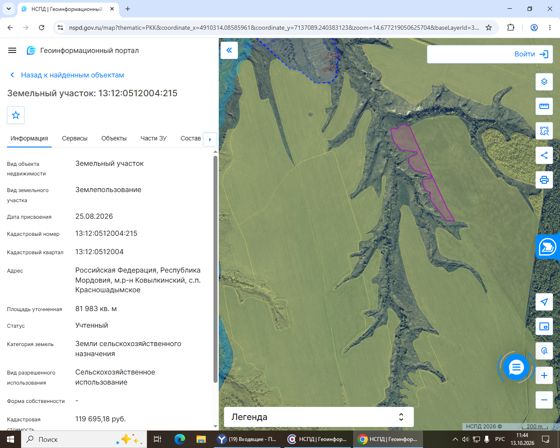The image size is (560, 448).
Task: Open the Chrome three-dot menu
Action: point(550,28)
